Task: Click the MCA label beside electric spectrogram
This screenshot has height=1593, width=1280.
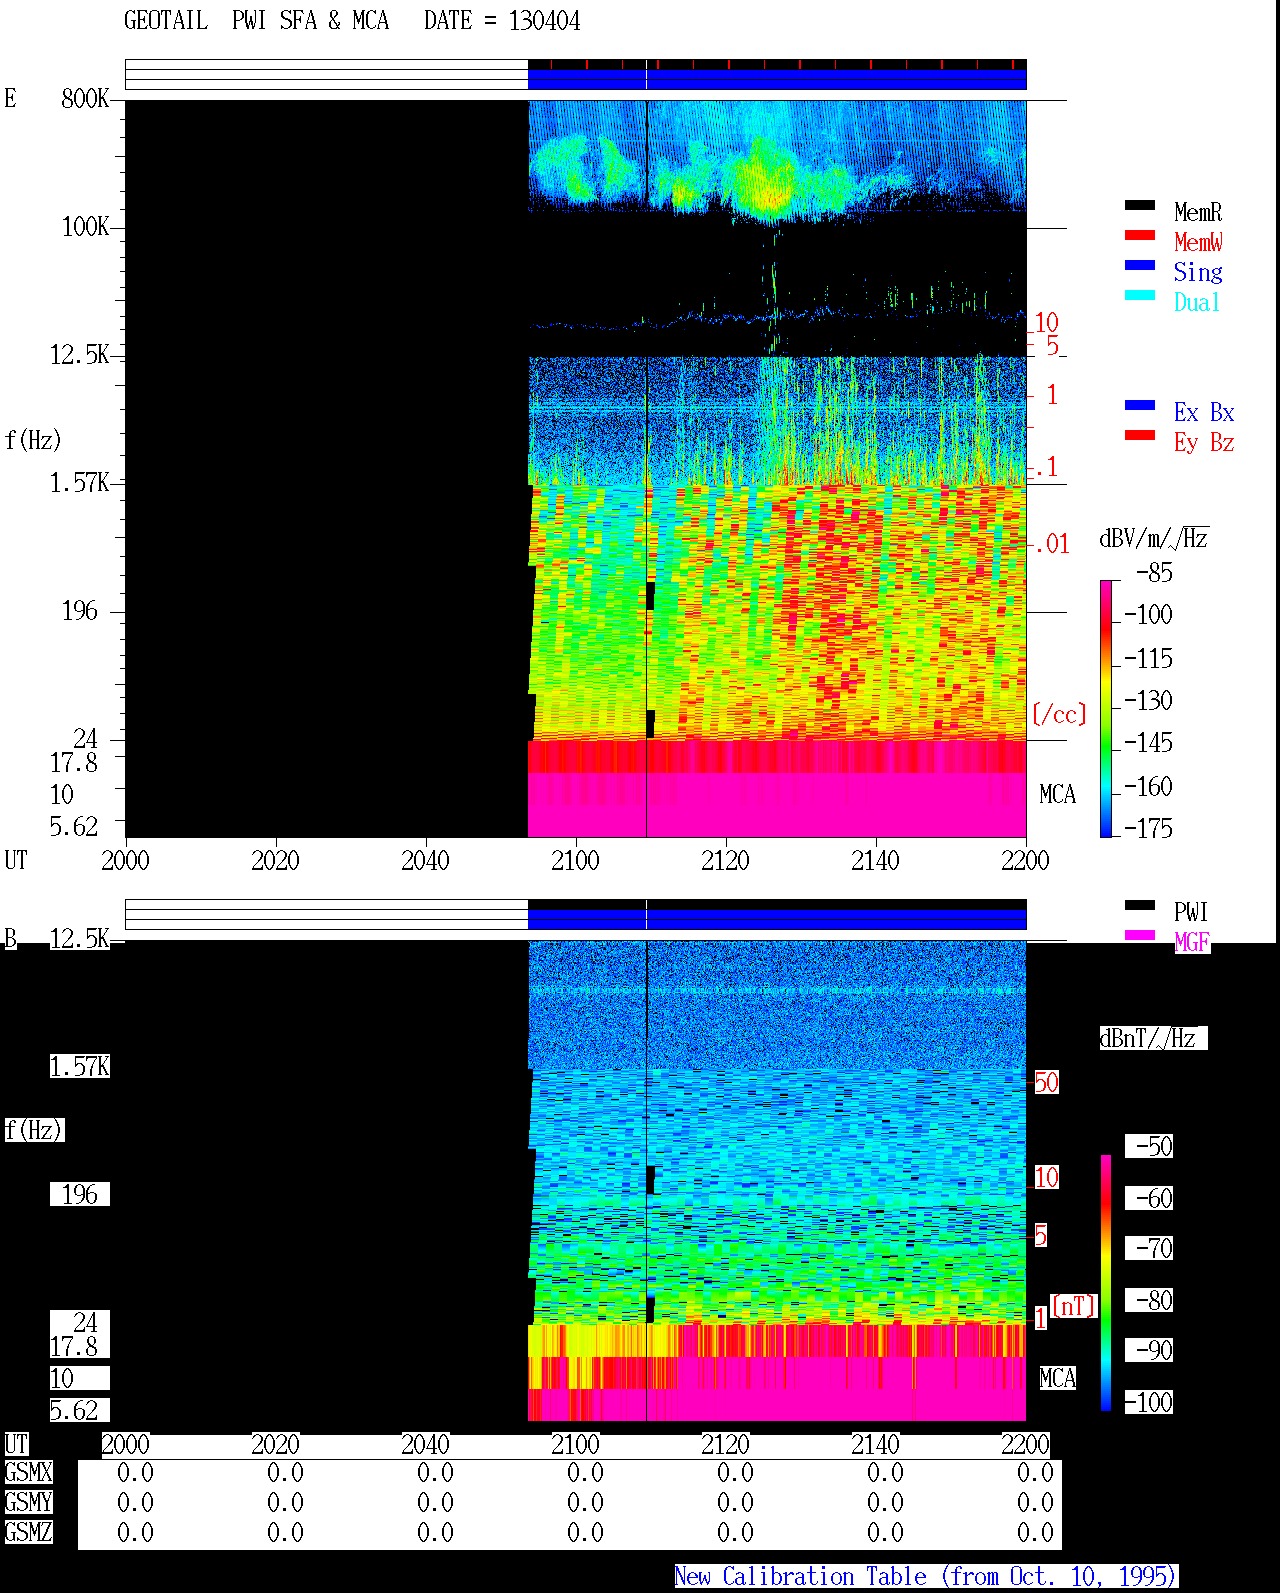Action: click(1057, 795)
